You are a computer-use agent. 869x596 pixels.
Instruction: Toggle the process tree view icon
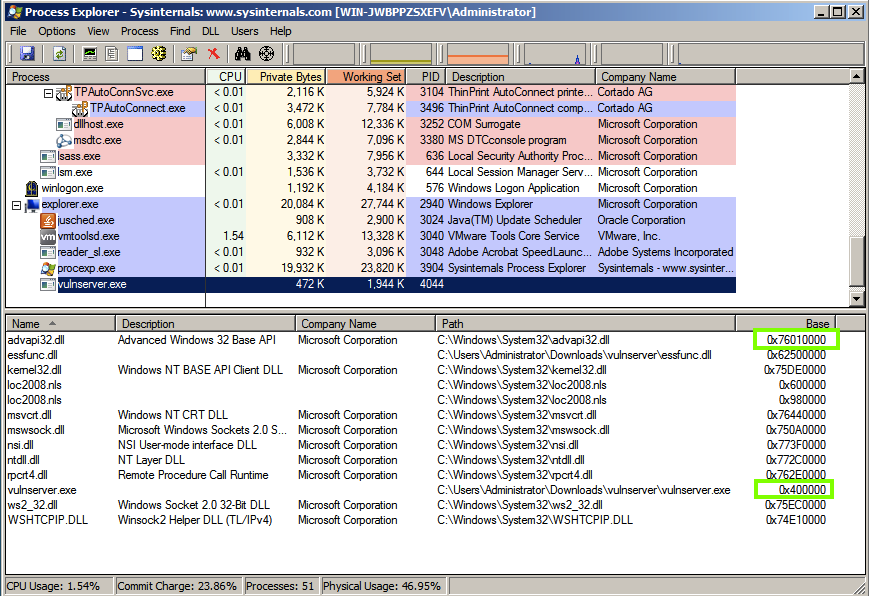[113, 53]
